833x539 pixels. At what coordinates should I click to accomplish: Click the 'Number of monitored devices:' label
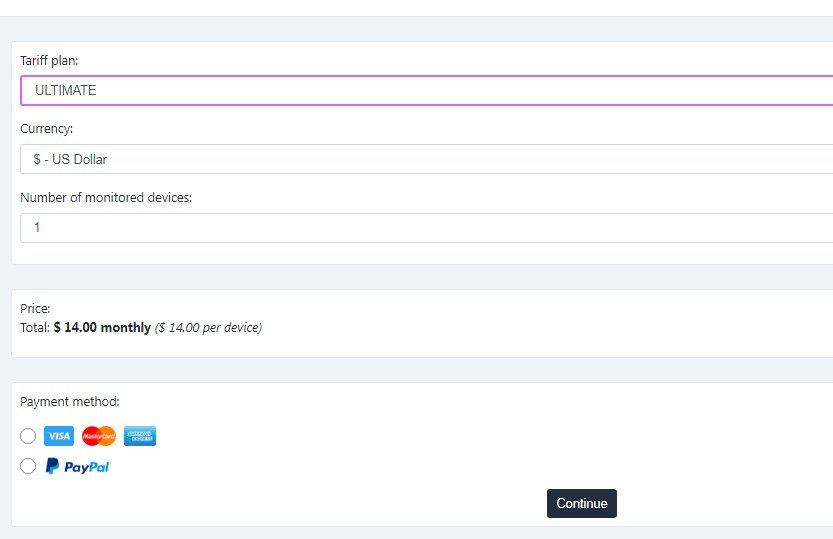(x=106, y=198)
